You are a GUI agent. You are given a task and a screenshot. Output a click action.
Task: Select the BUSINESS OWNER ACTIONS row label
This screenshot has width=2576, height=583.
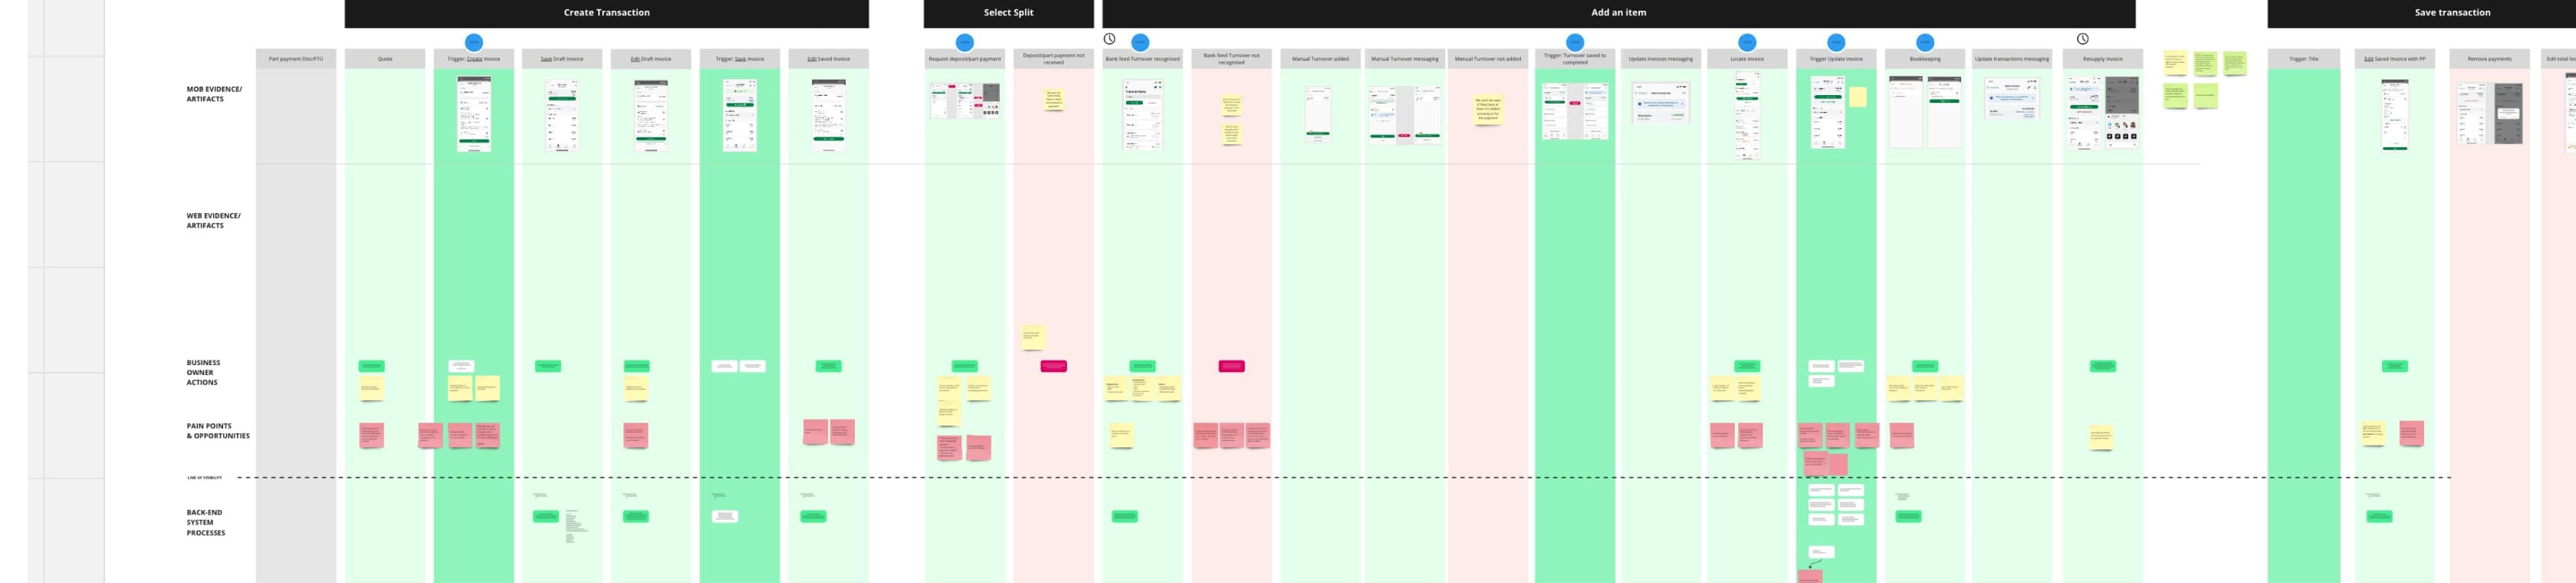pos(203,372)
